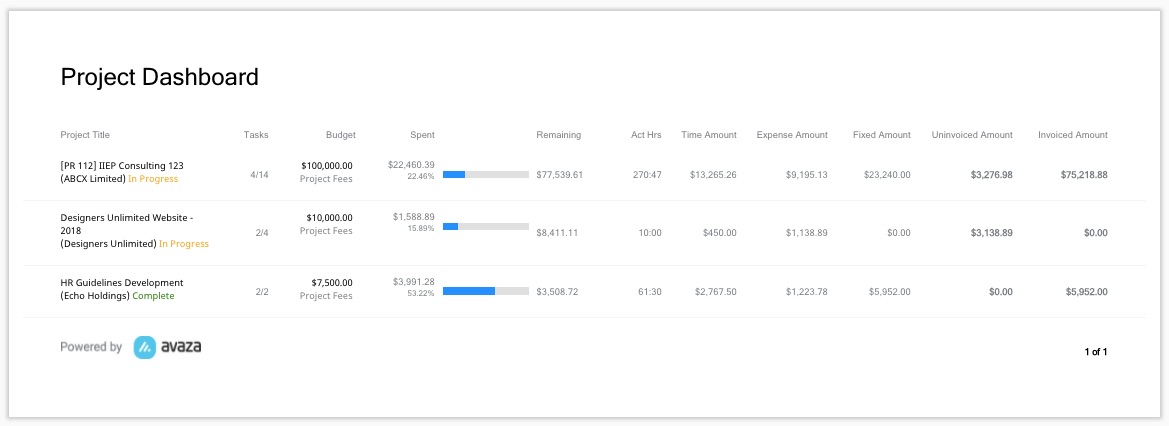The width and height of the screenshot is (1169, 426).
Task: Click the green Complete status label
Action: pyautogui.click(x=153, y=295)
